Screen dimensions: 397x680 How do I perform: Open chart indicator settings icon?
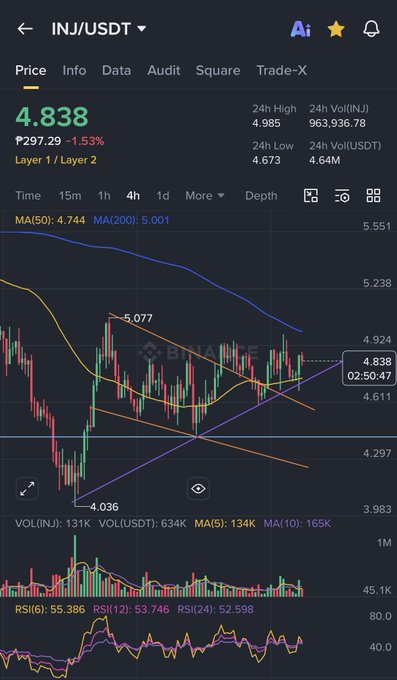[342, 196]
